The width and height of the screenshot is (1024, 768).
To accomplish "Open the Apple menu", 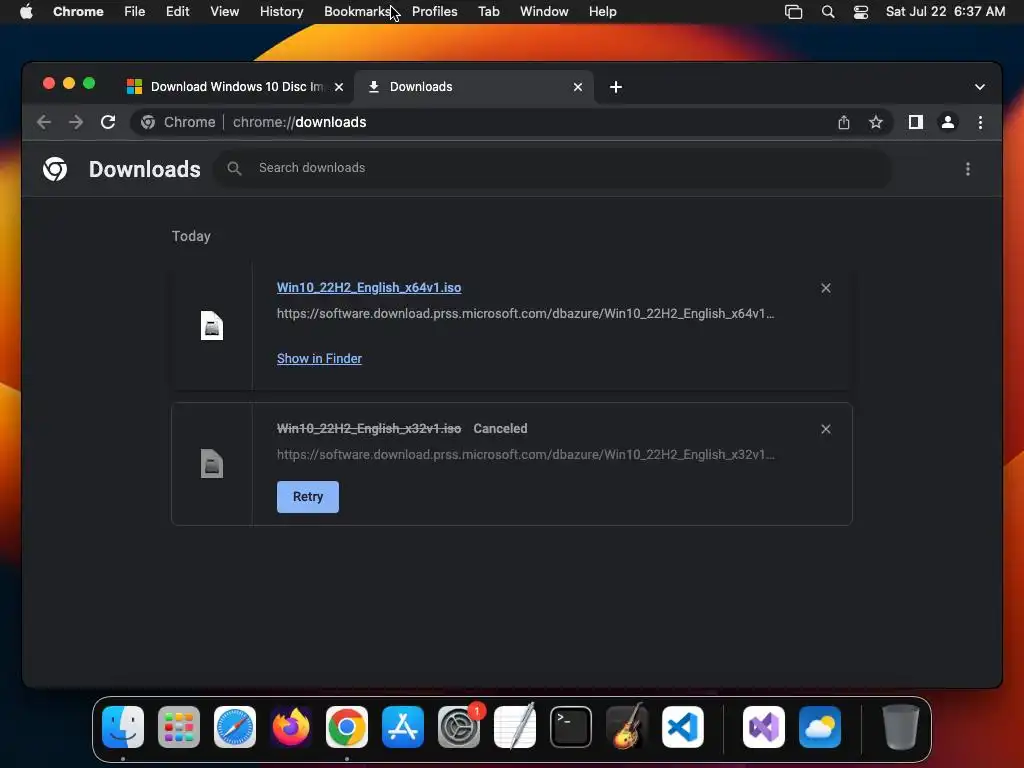I will [26, 11].
